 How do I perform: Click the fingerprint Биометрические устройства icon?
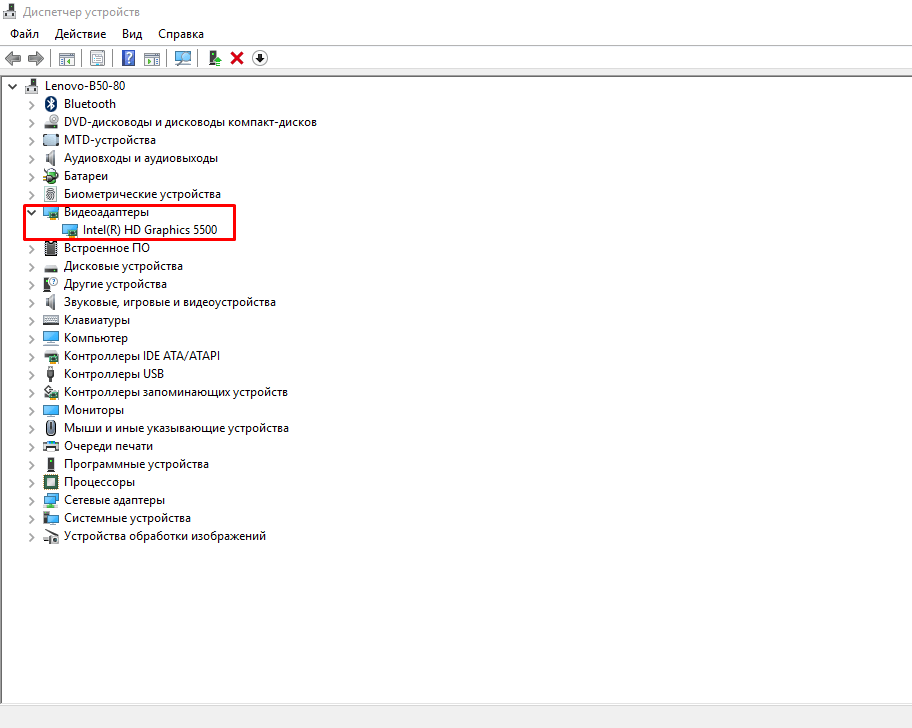coord(51,194)
